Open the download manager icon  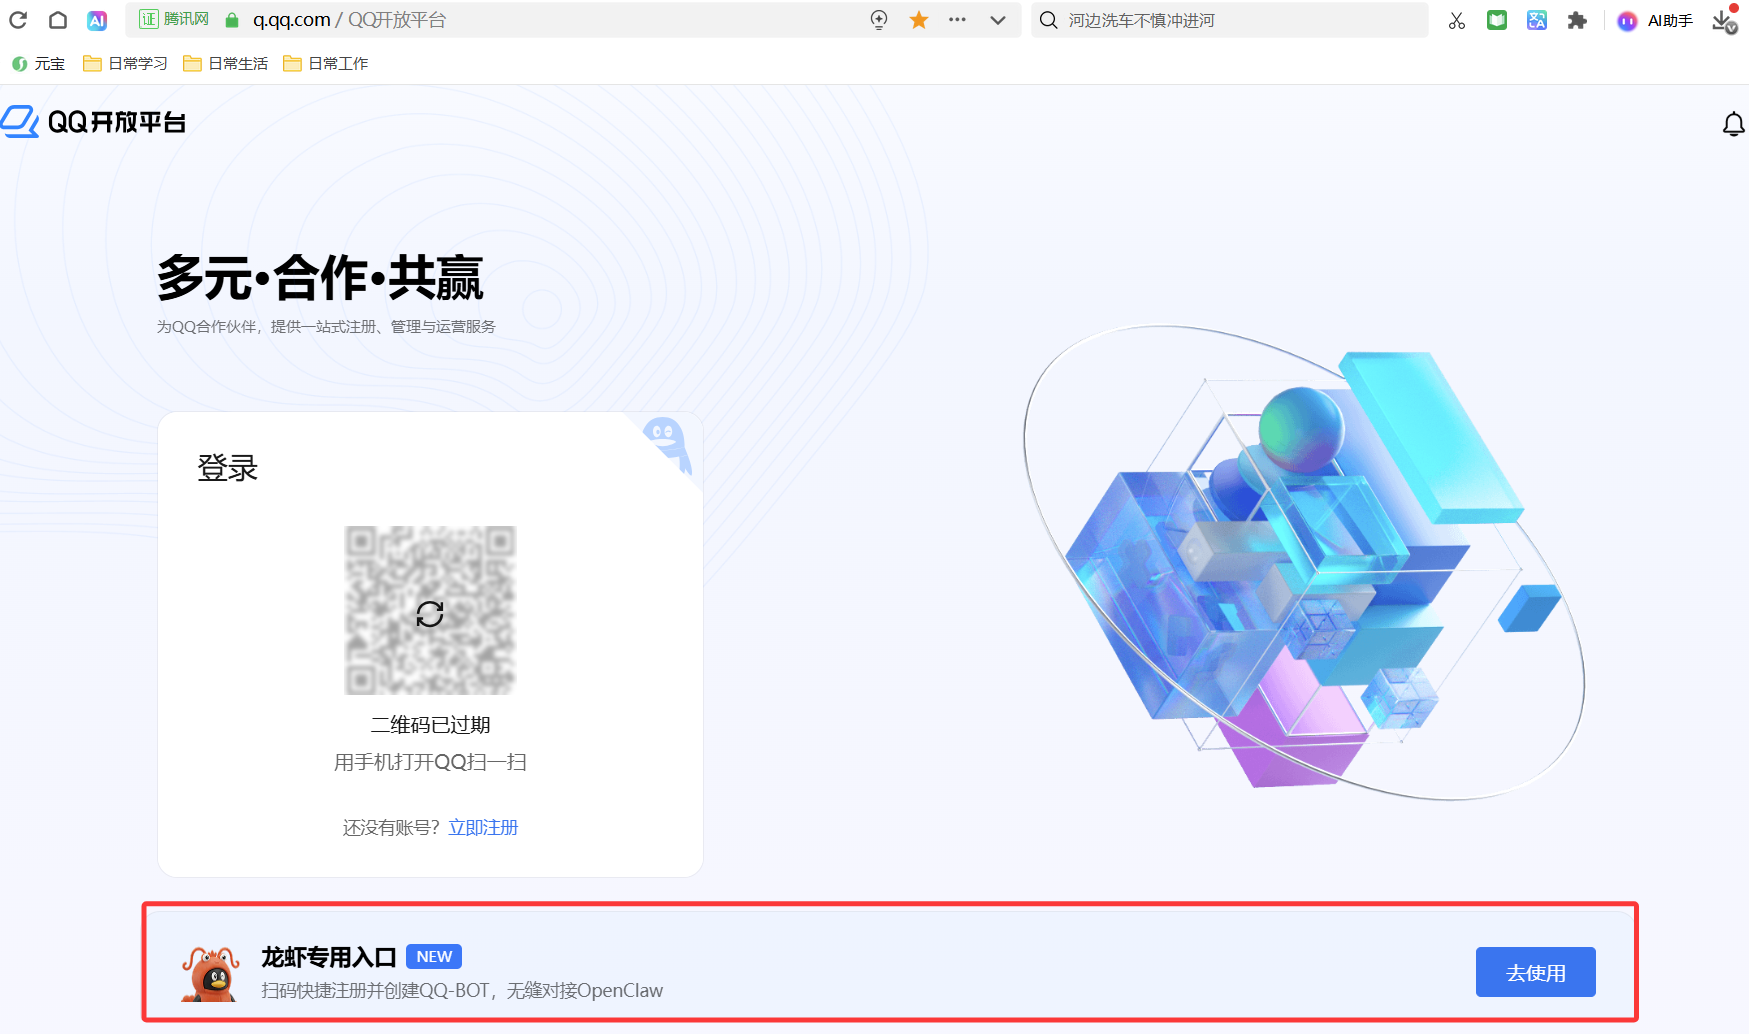[x=1722, y=20]
